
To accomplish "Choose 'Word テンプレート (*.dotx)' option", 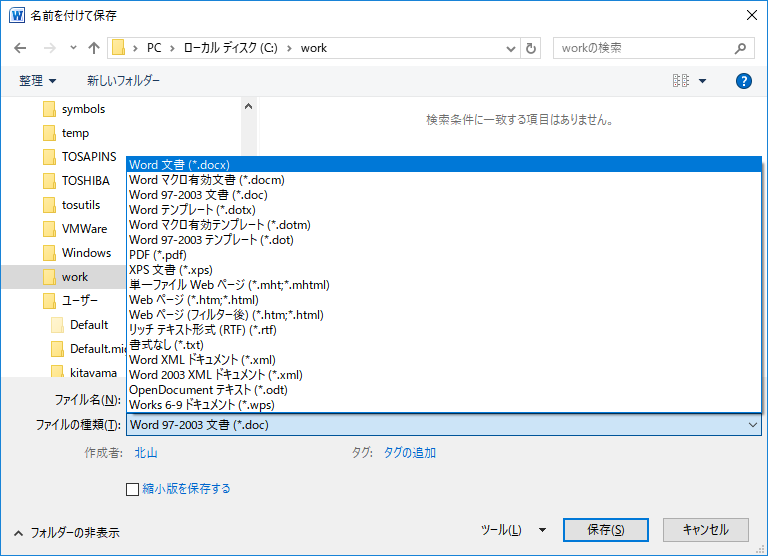I will click(x=443, y=210).
